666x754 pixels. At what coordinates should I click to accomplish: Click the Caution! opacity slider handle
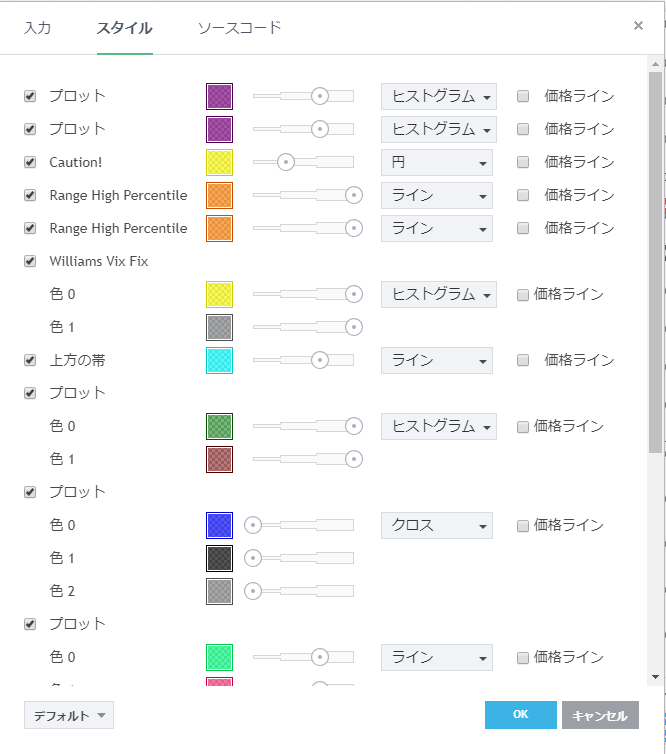pyautogui.click(x=286, y=162)
